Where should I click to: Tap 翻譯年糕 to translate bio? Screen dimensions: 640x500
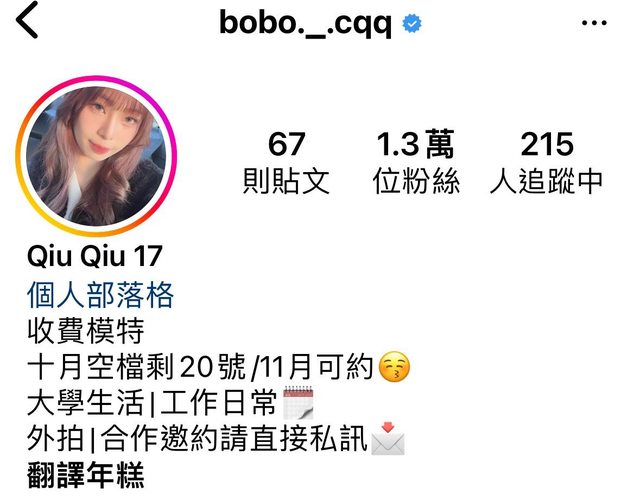86,475
